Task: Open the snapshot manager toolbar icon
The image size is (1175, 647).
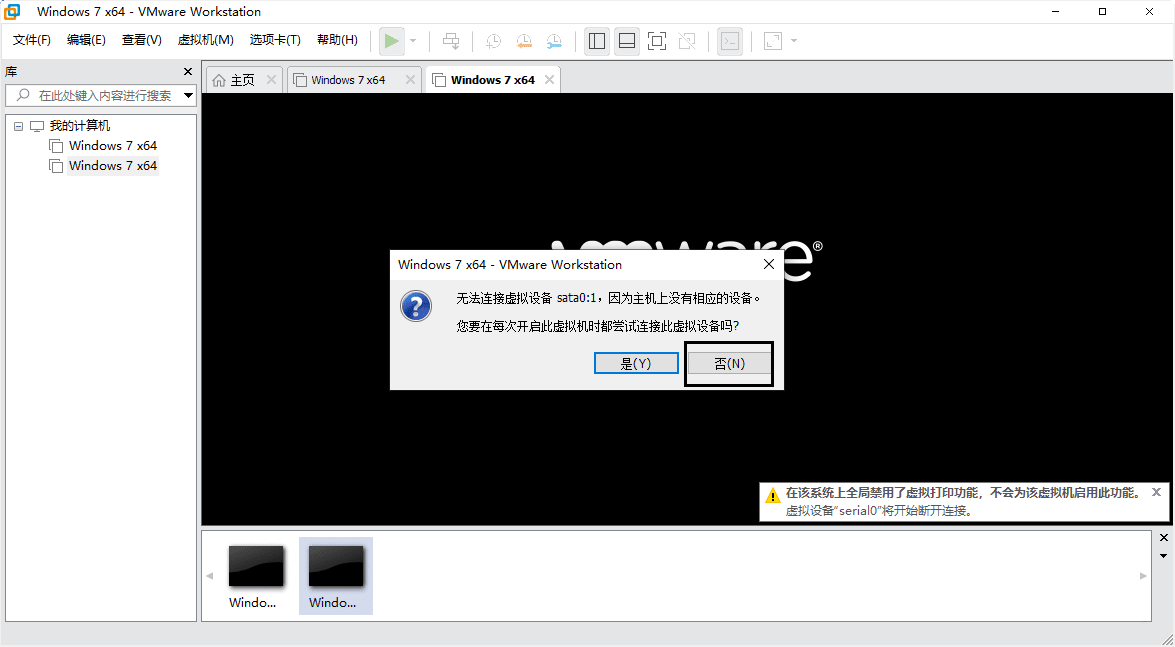Action: tap(554, 41)
